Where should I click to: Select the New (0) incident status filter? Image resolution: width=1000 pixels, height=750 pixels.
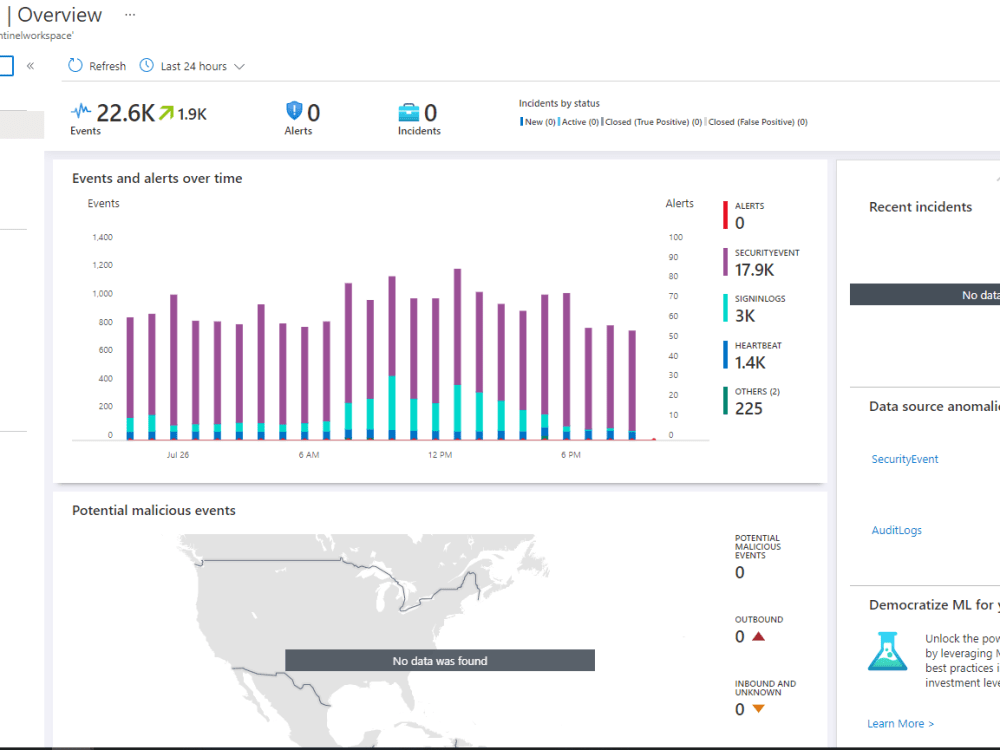click(538, 121)
